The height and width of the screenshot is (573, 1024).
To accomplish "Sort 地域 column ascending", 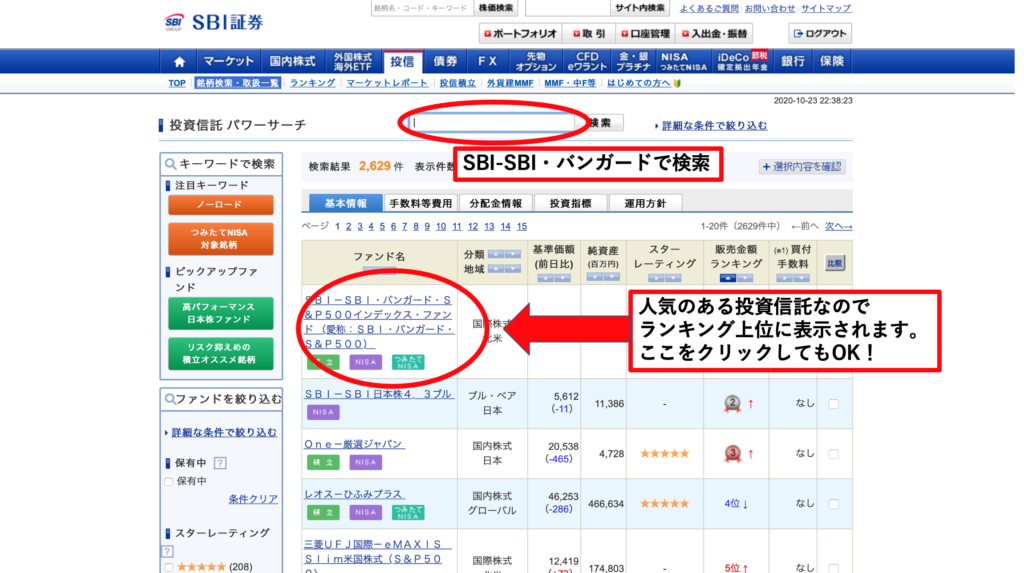I will (x=496, y=269).
